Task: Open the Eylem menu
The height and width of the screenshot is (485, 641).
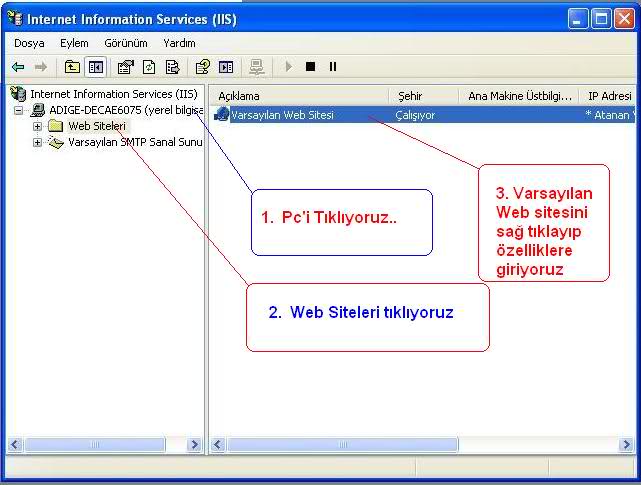Action: 74,43
